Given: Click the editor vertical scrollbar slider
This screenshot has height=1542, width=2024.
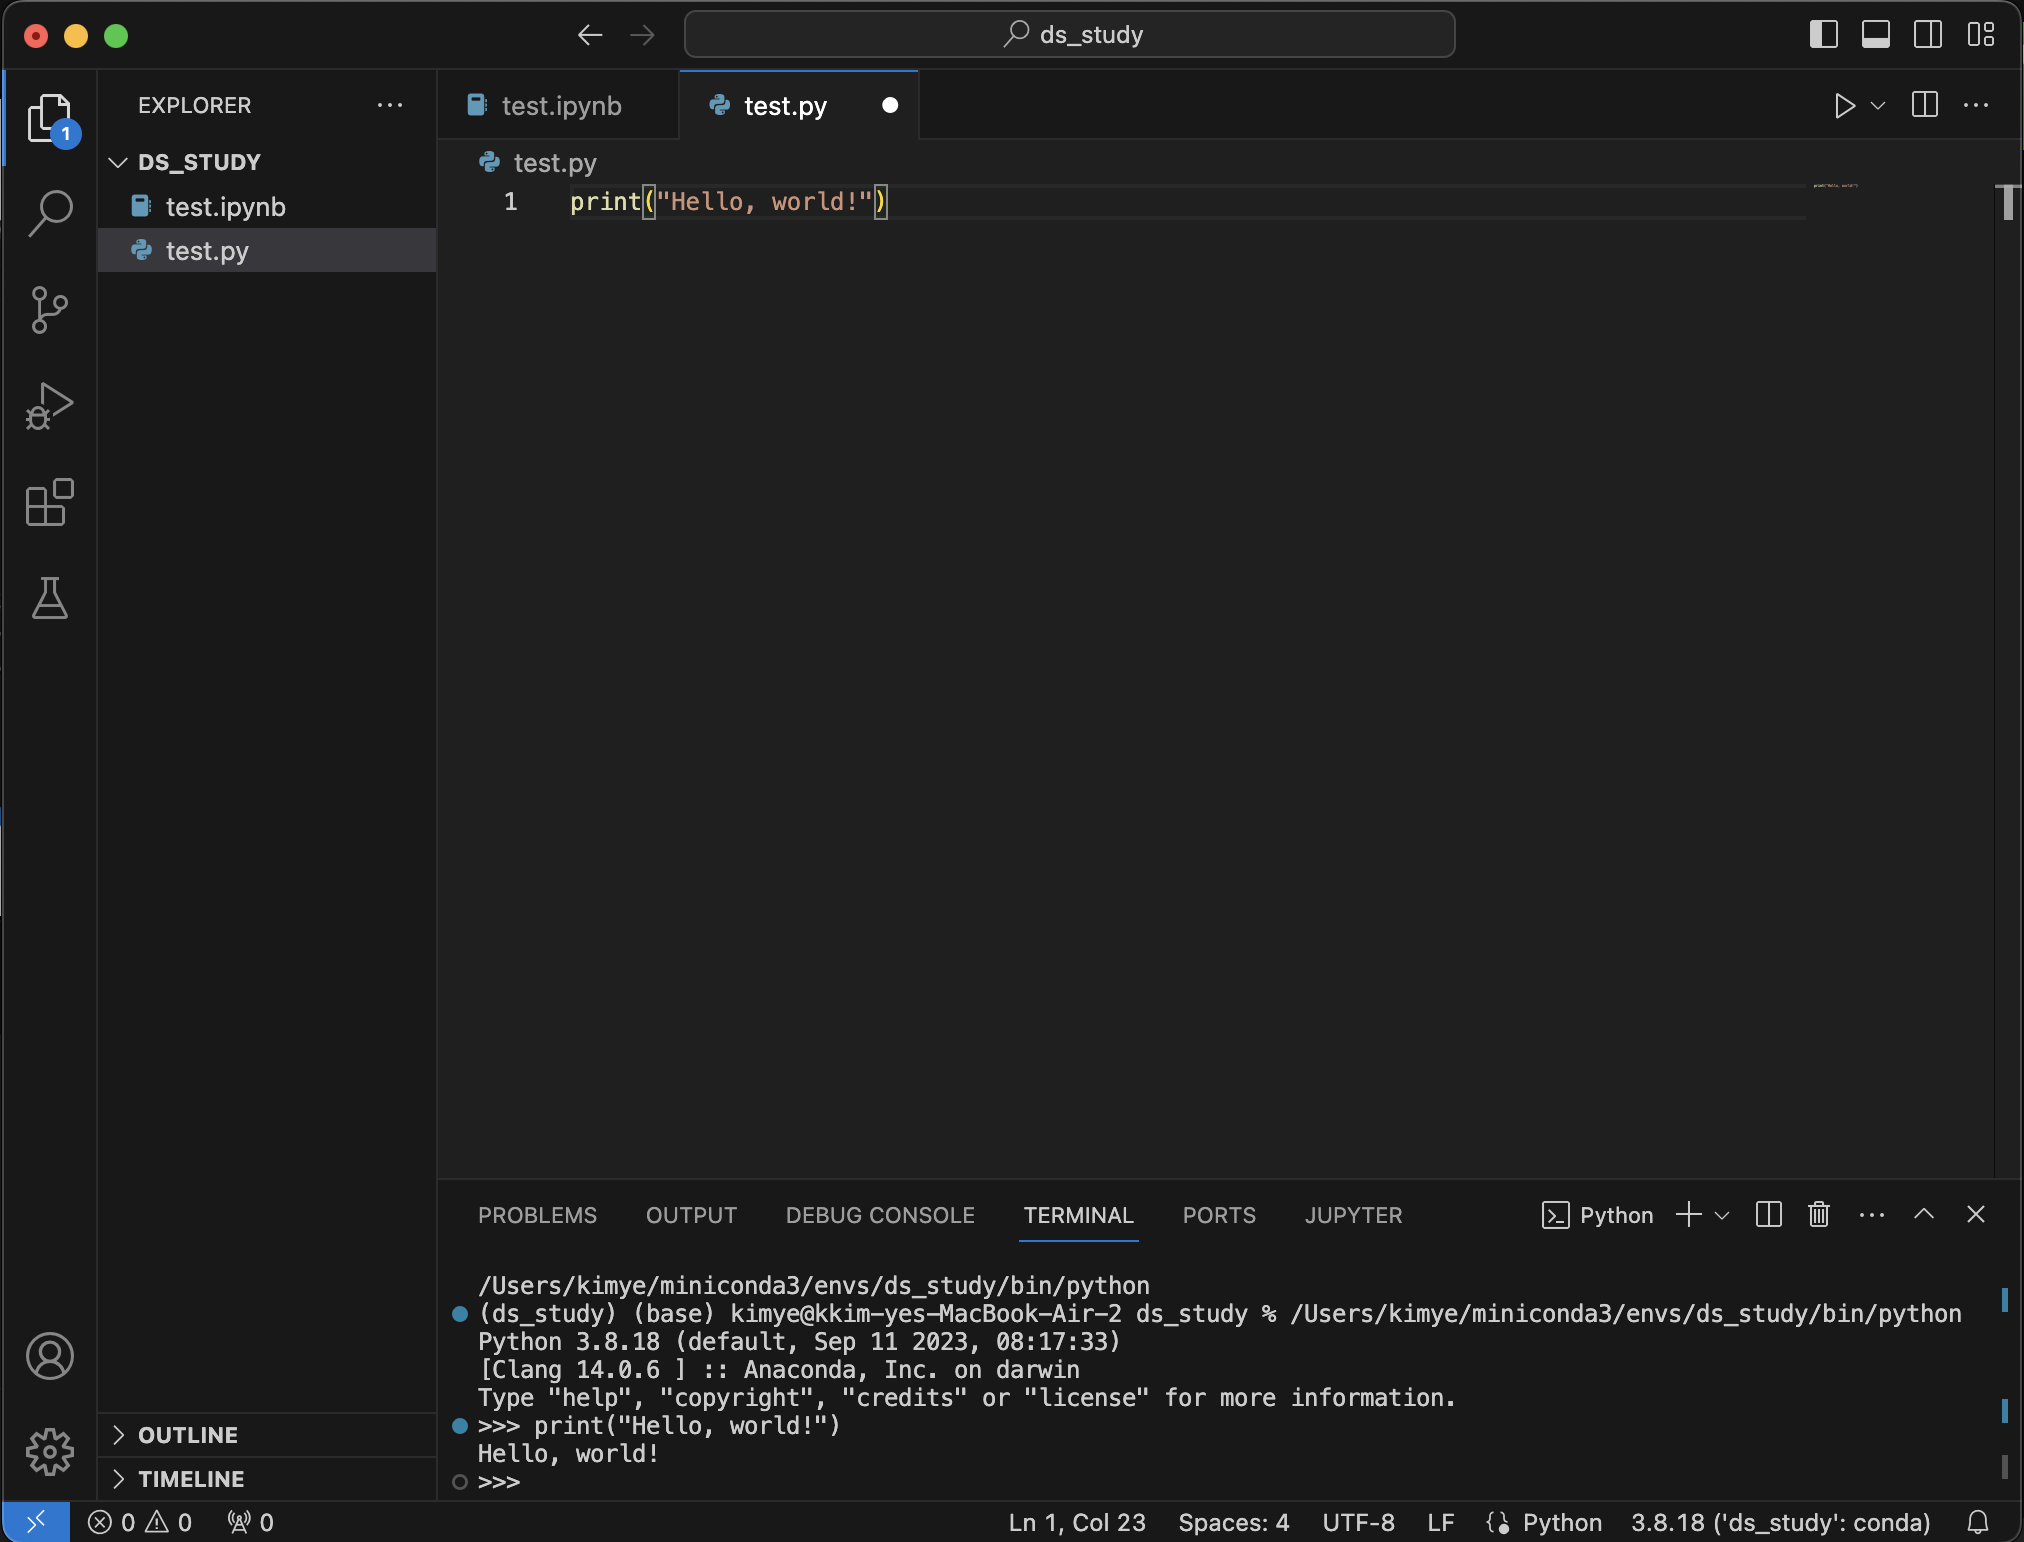Looking at the screenshot, I should (2008, 203).
